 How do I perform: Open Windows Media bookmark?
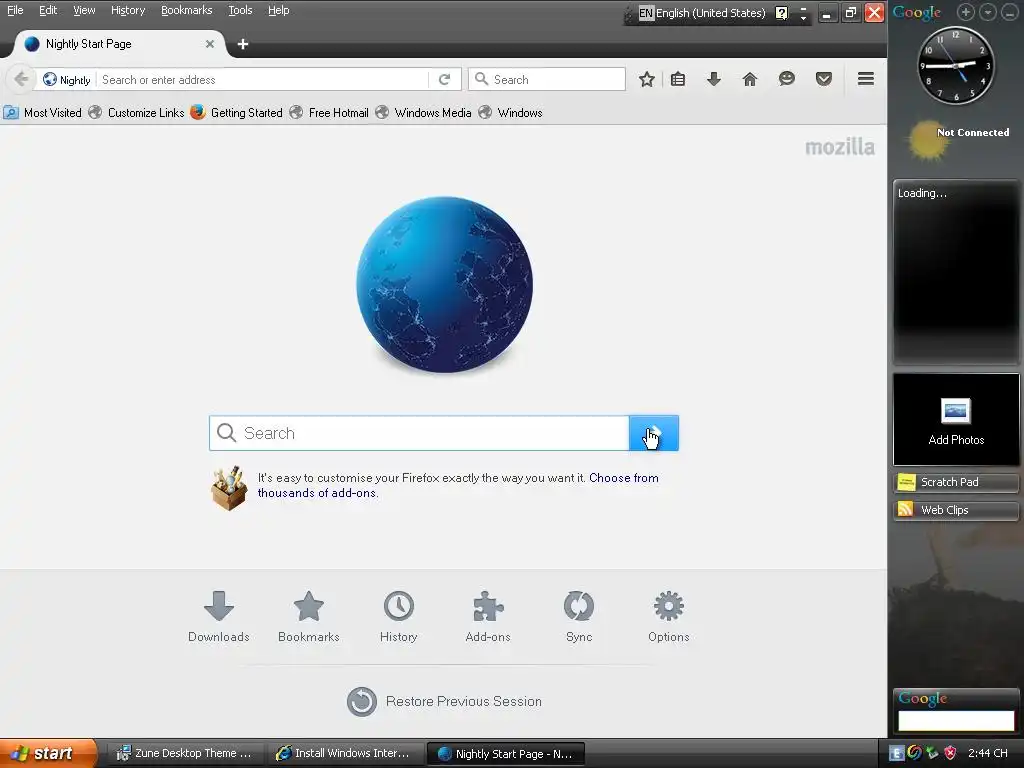[x=423, y=112]
